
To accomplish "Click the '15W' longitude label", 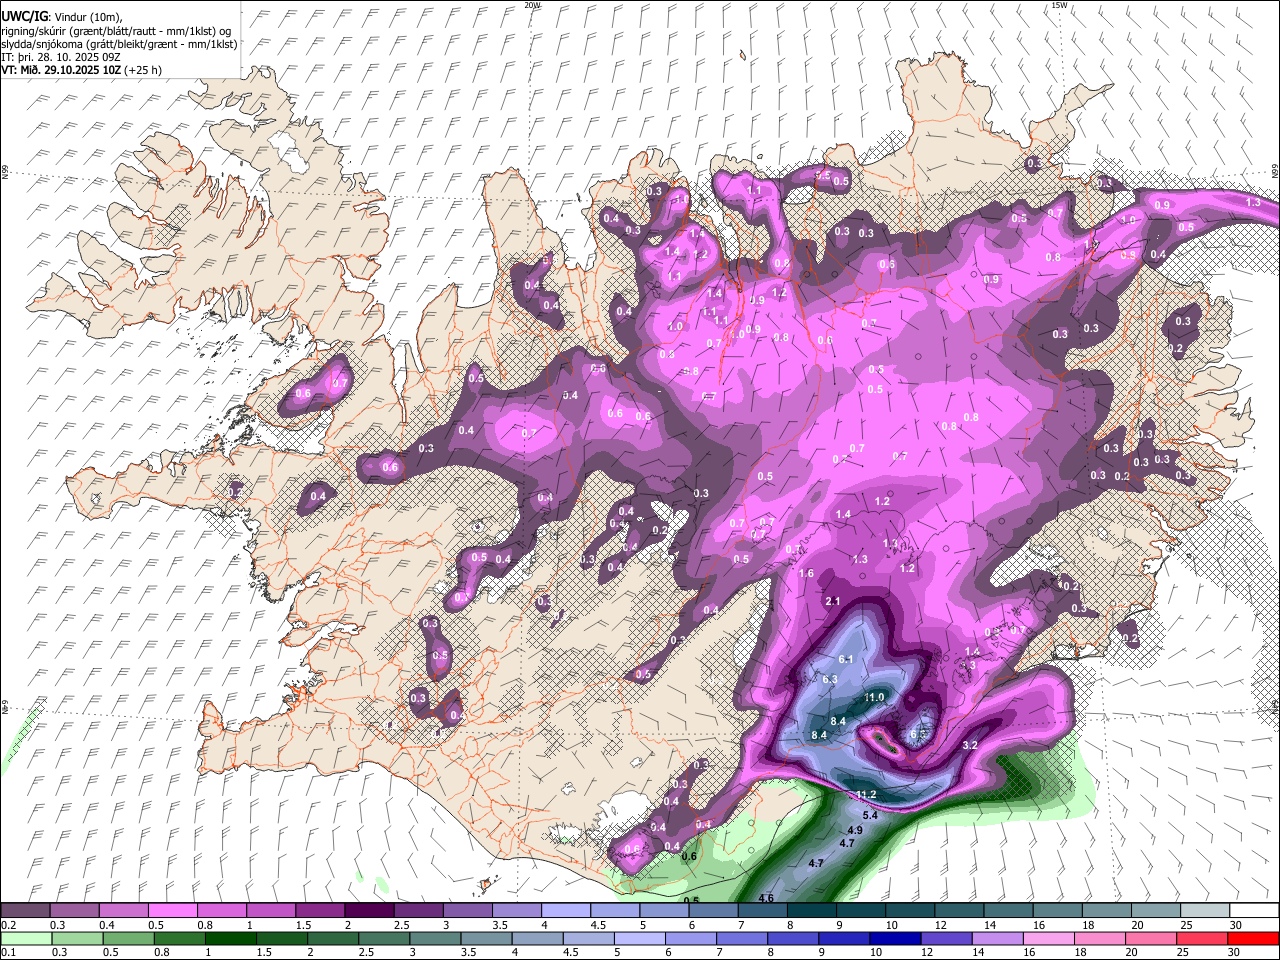I will [1059, 5].
